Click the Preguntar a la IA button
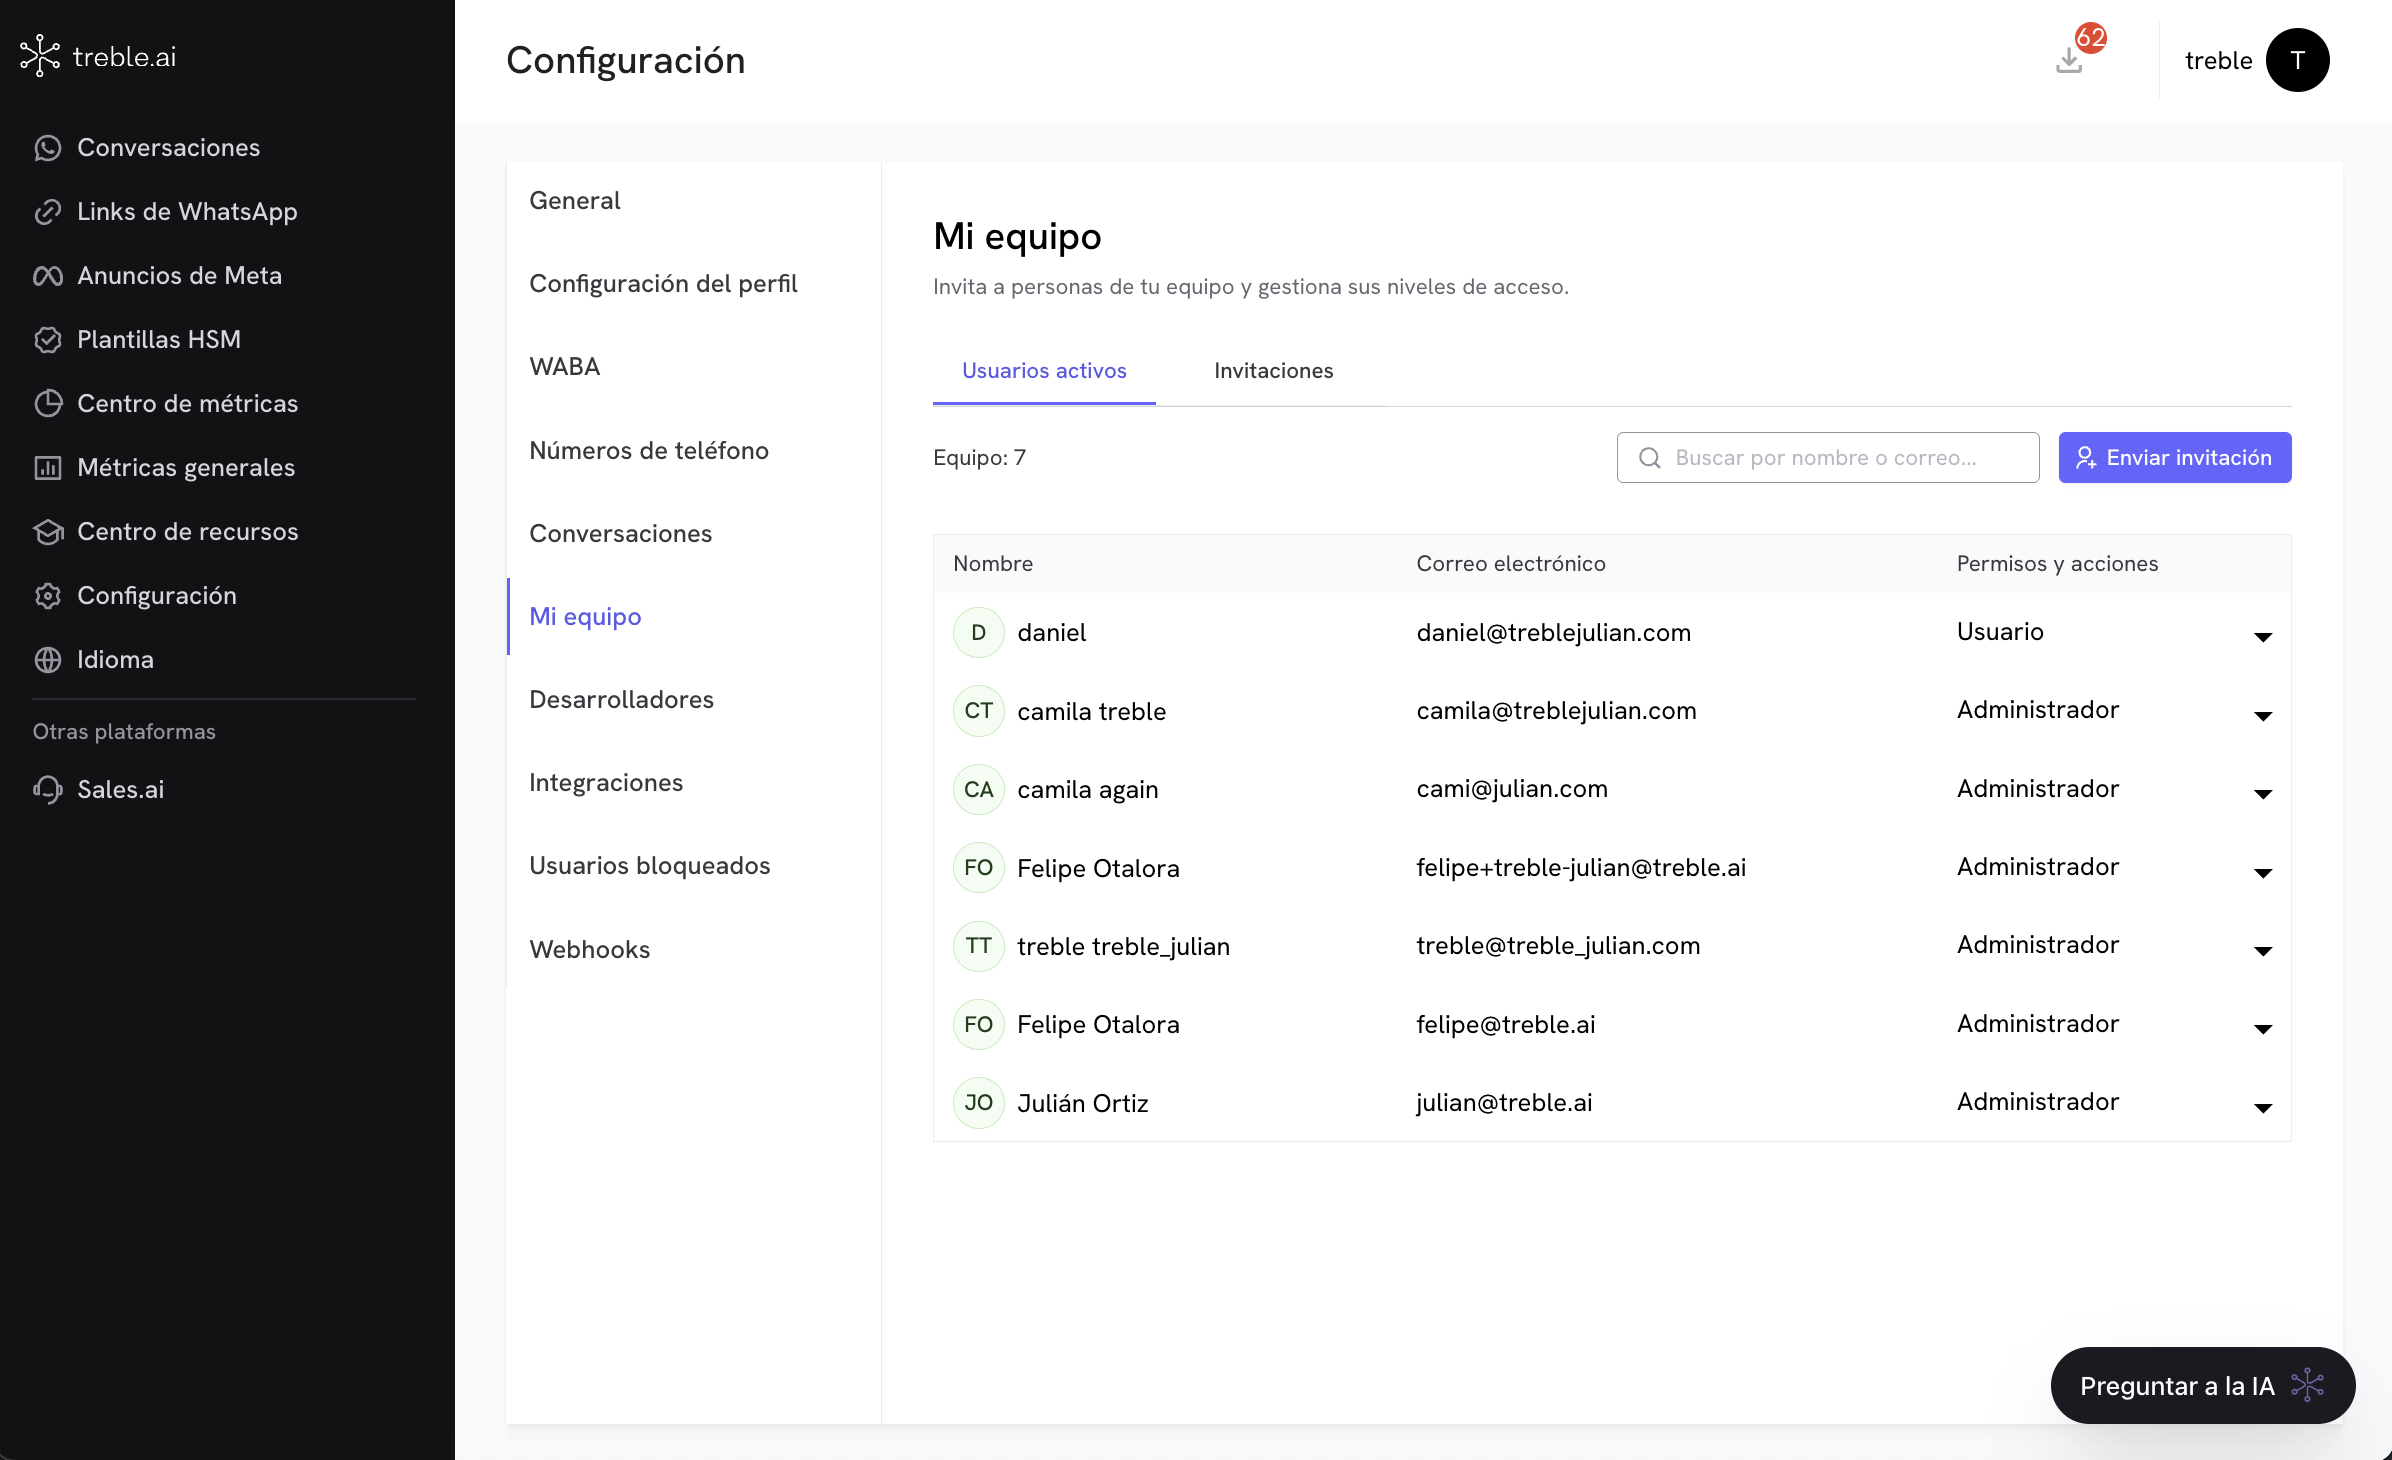Viewport: 2392px width, 1460px height. point(2202,1386)
